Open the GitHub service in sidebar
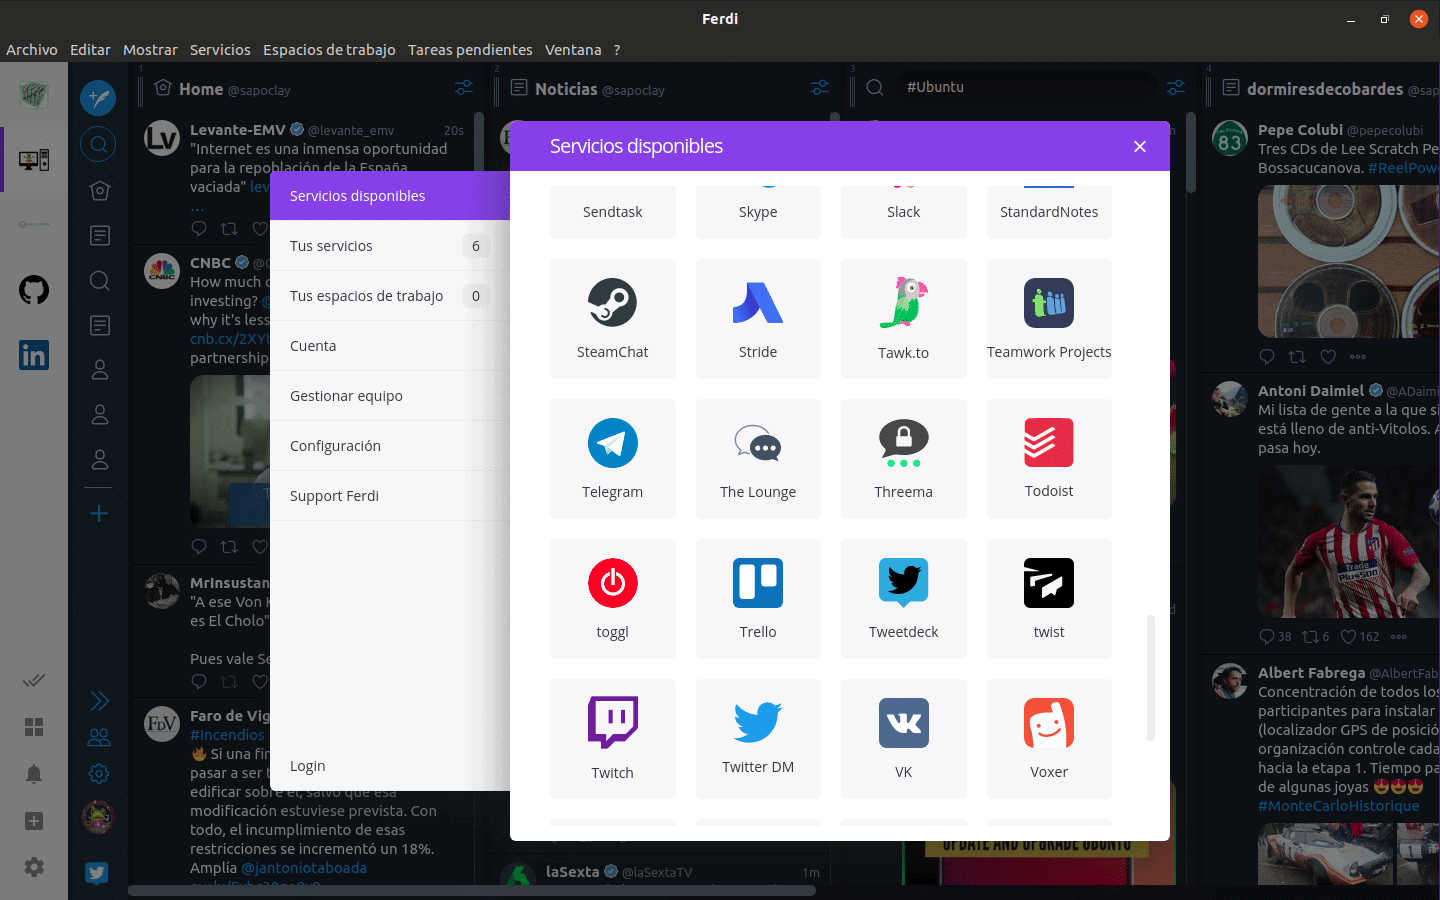Image resolution: width=1440 pixels, height=900 pixels. (x=34, y=291)
